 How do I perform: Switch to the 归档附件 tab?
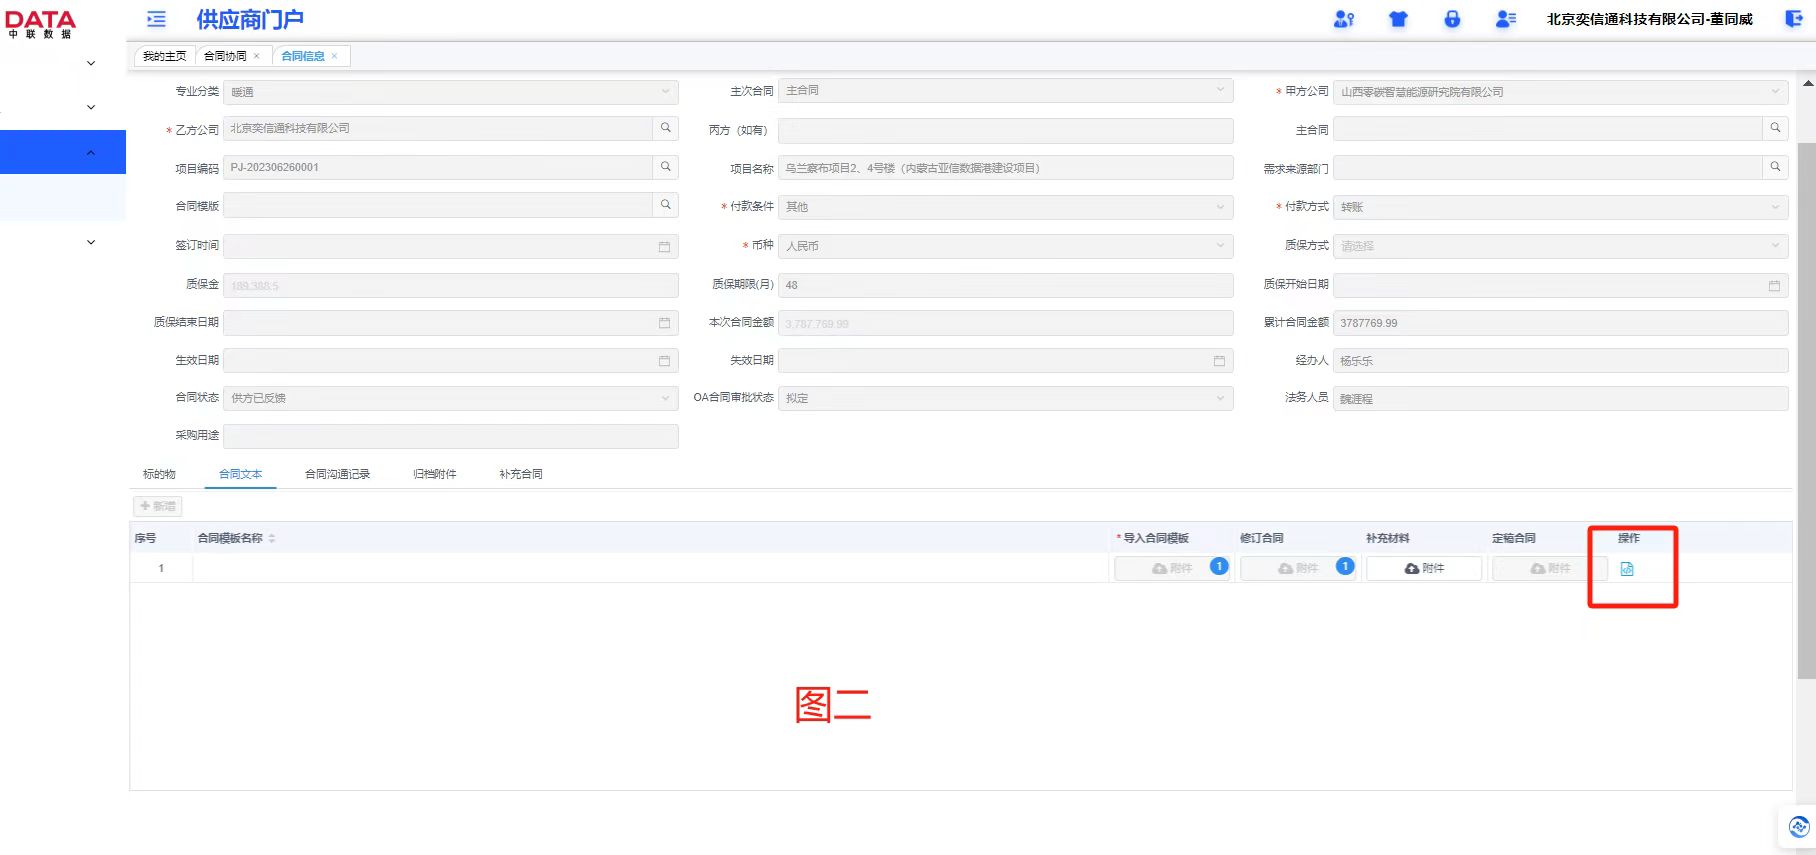tap(435, 474)
